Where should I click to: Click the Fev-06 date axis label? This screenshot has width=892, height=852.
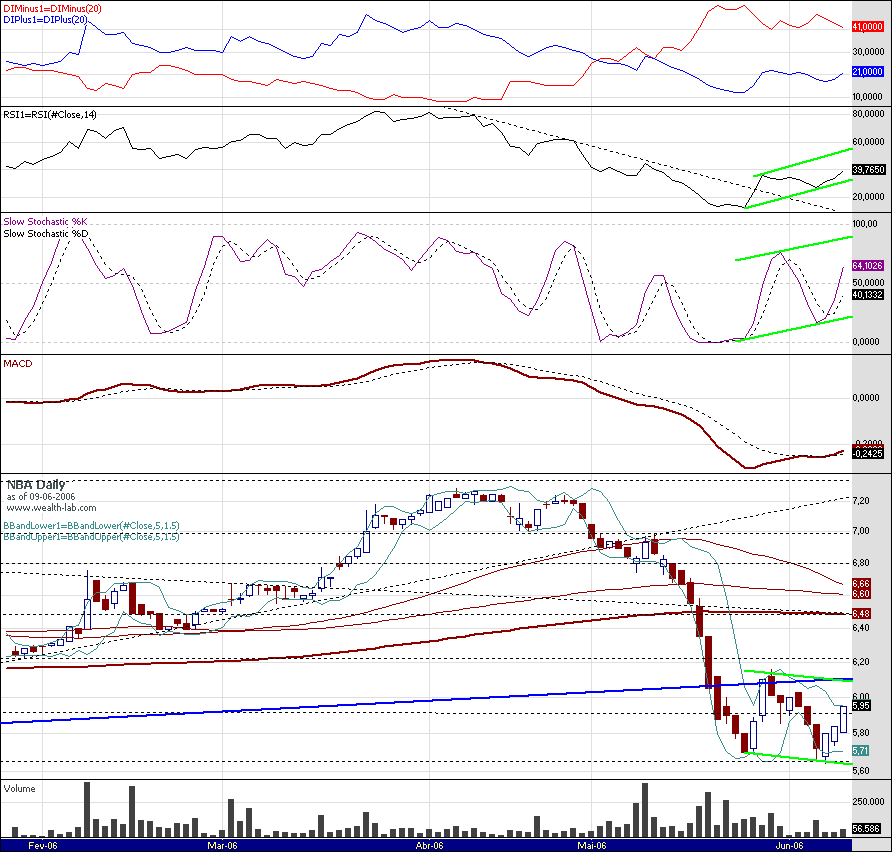43,846
